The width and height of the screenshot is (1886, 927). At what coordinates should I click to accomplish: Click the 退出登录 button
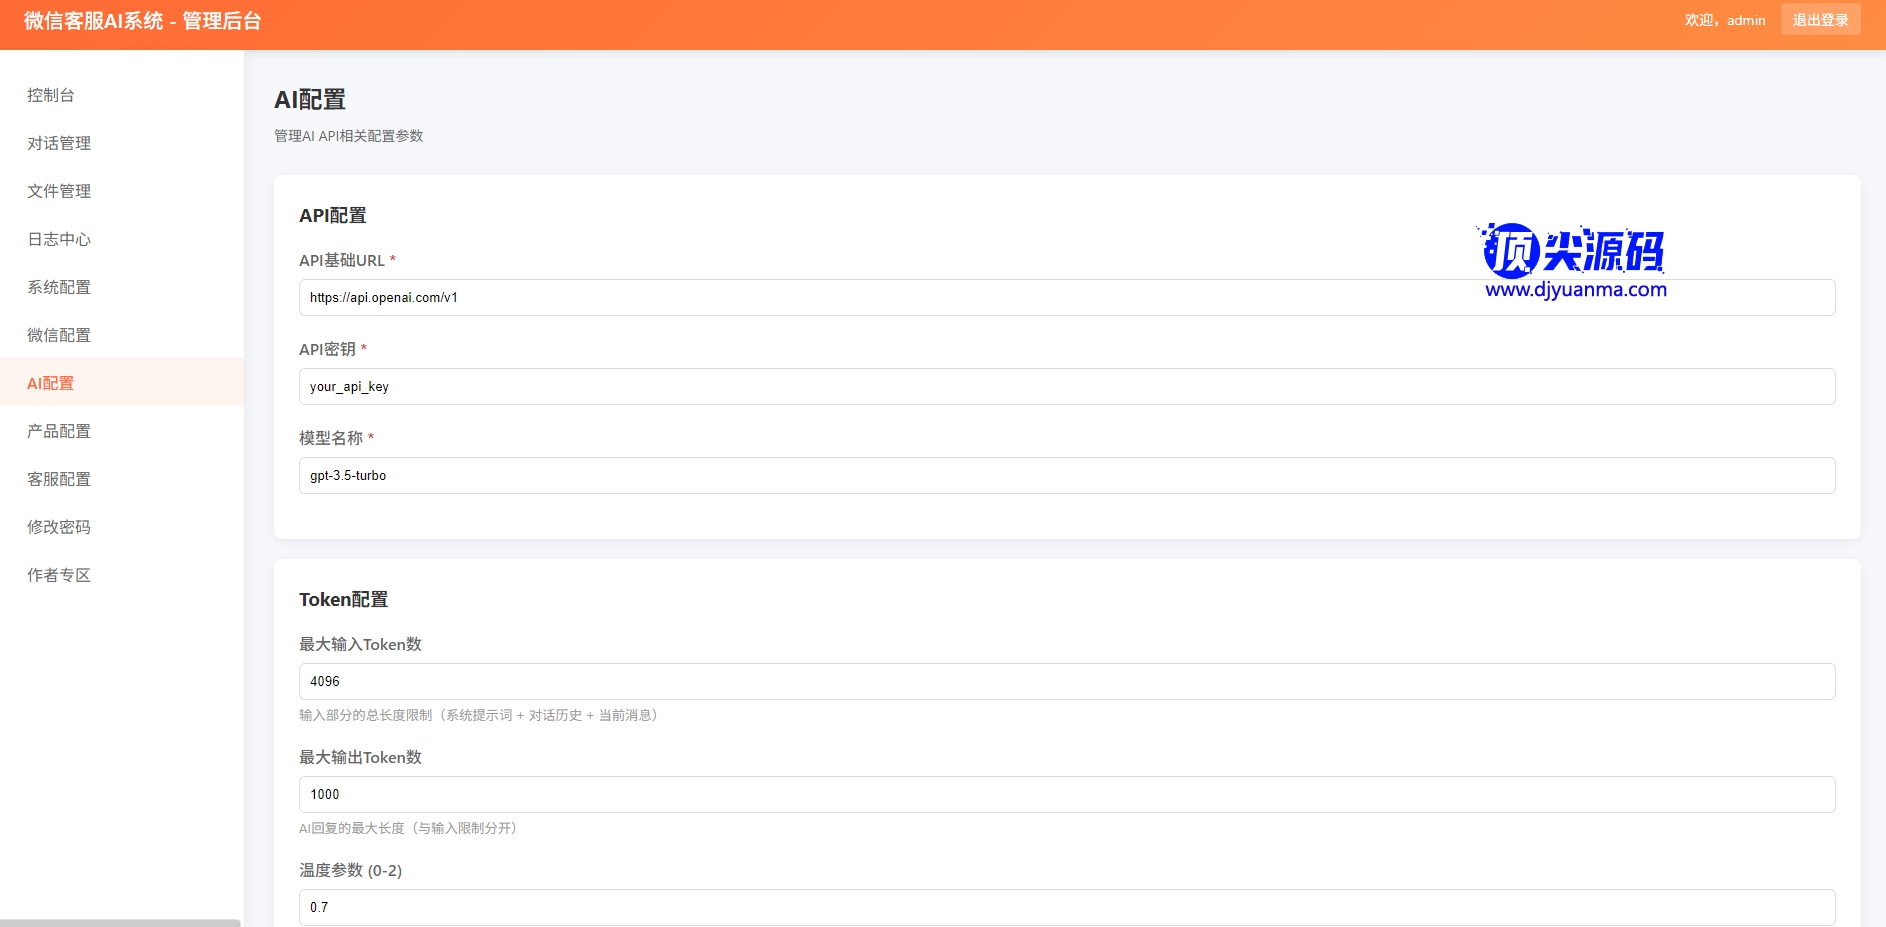click(1820, 20)
